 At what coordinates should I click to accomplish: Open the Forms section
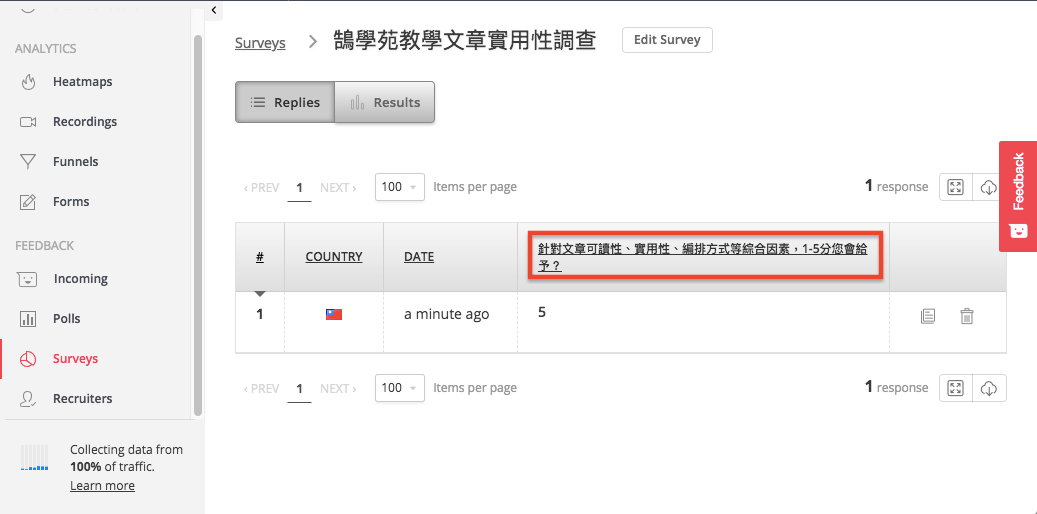pos(70,202)
